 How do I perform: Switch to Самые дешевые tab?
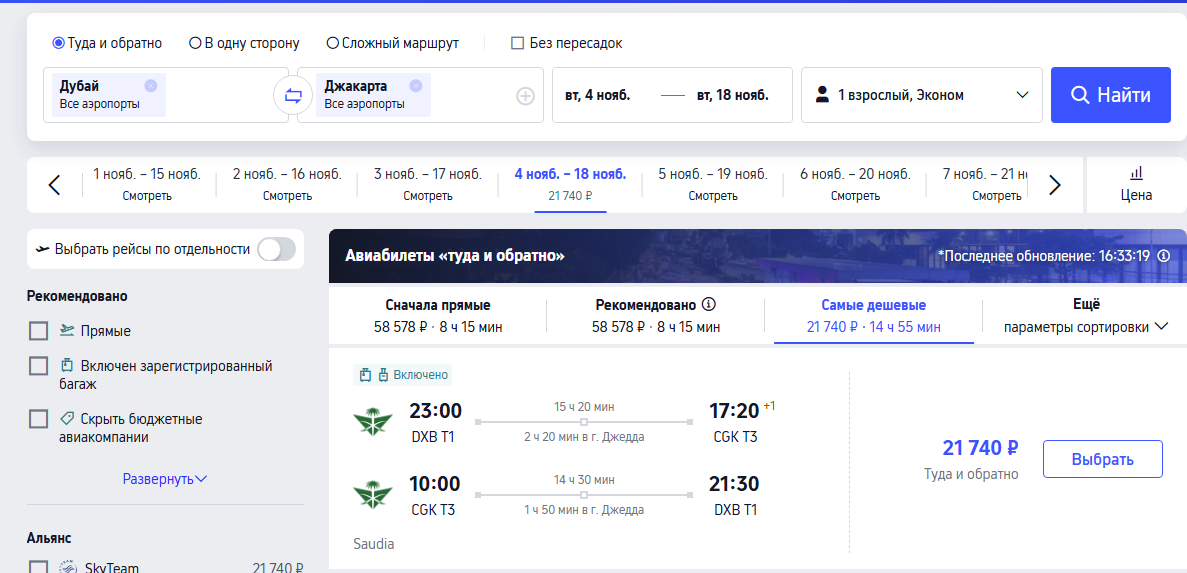click(x=874, y=316)
